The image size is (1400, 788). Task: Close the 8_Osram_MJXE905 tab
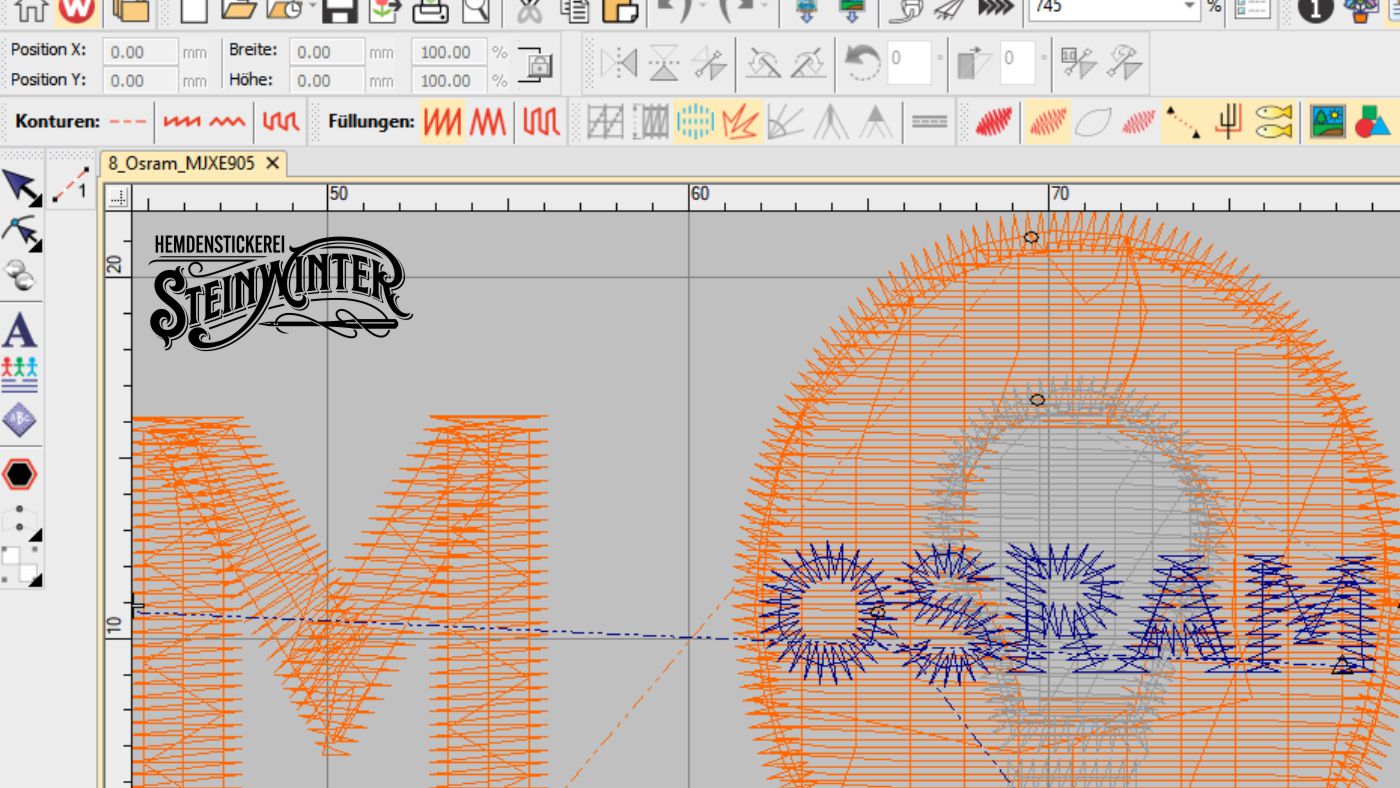tap(272, 163)
